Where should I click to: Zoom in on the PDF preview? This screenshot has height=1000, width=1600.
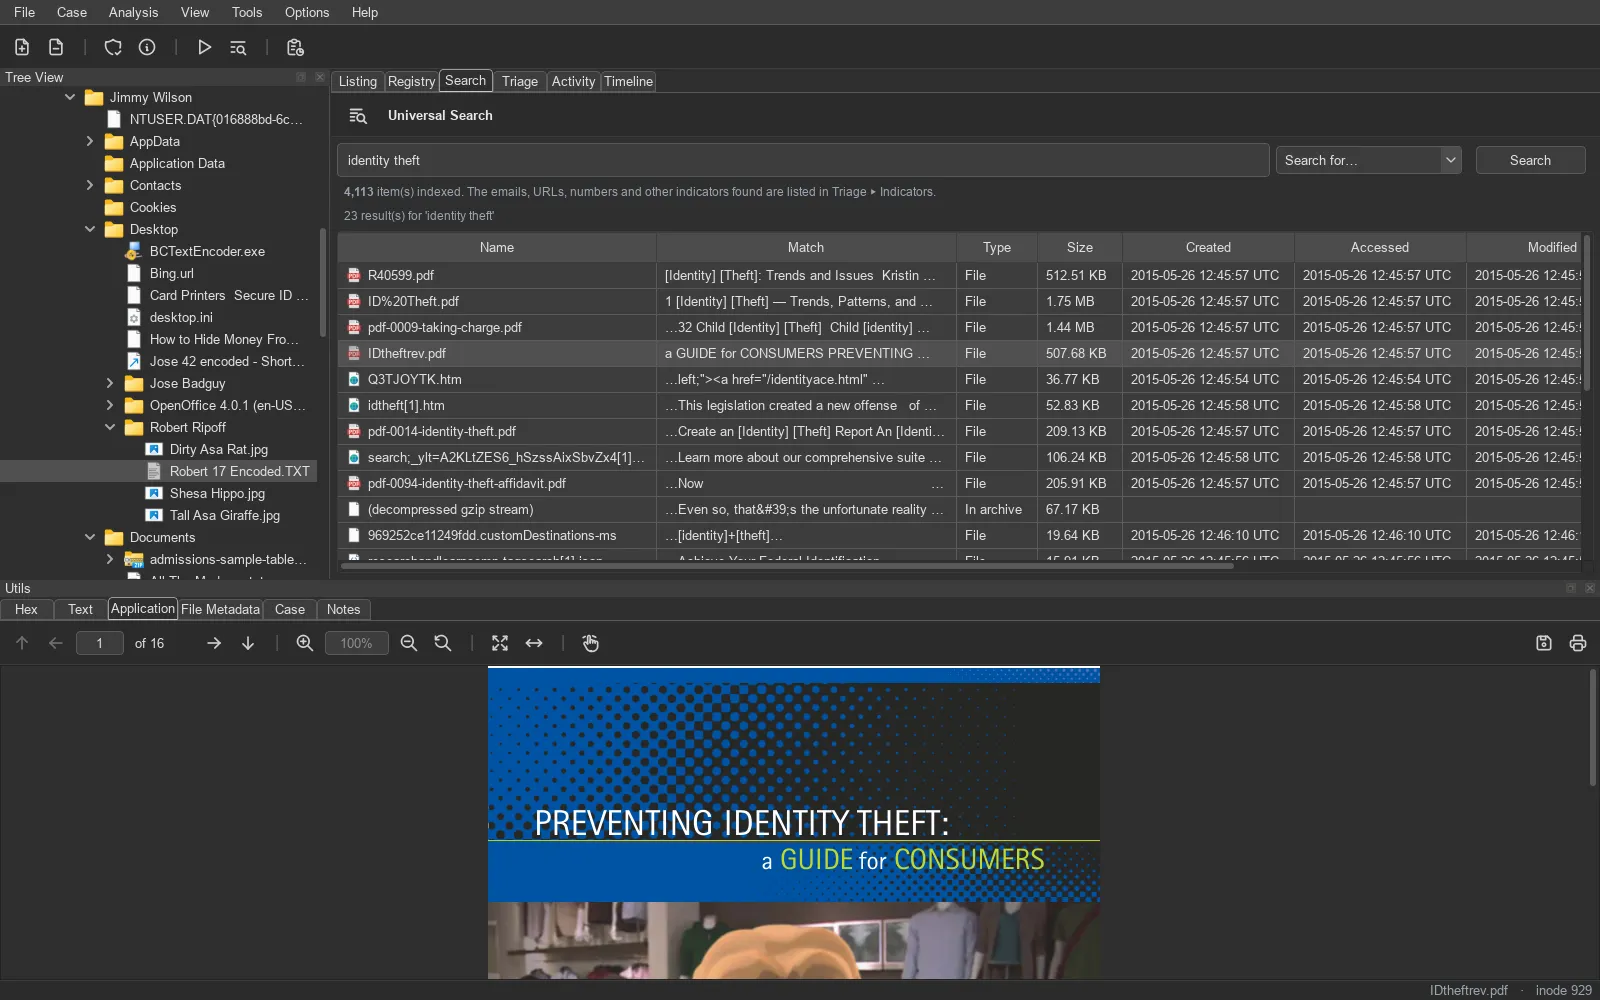(x=305, y=643)
